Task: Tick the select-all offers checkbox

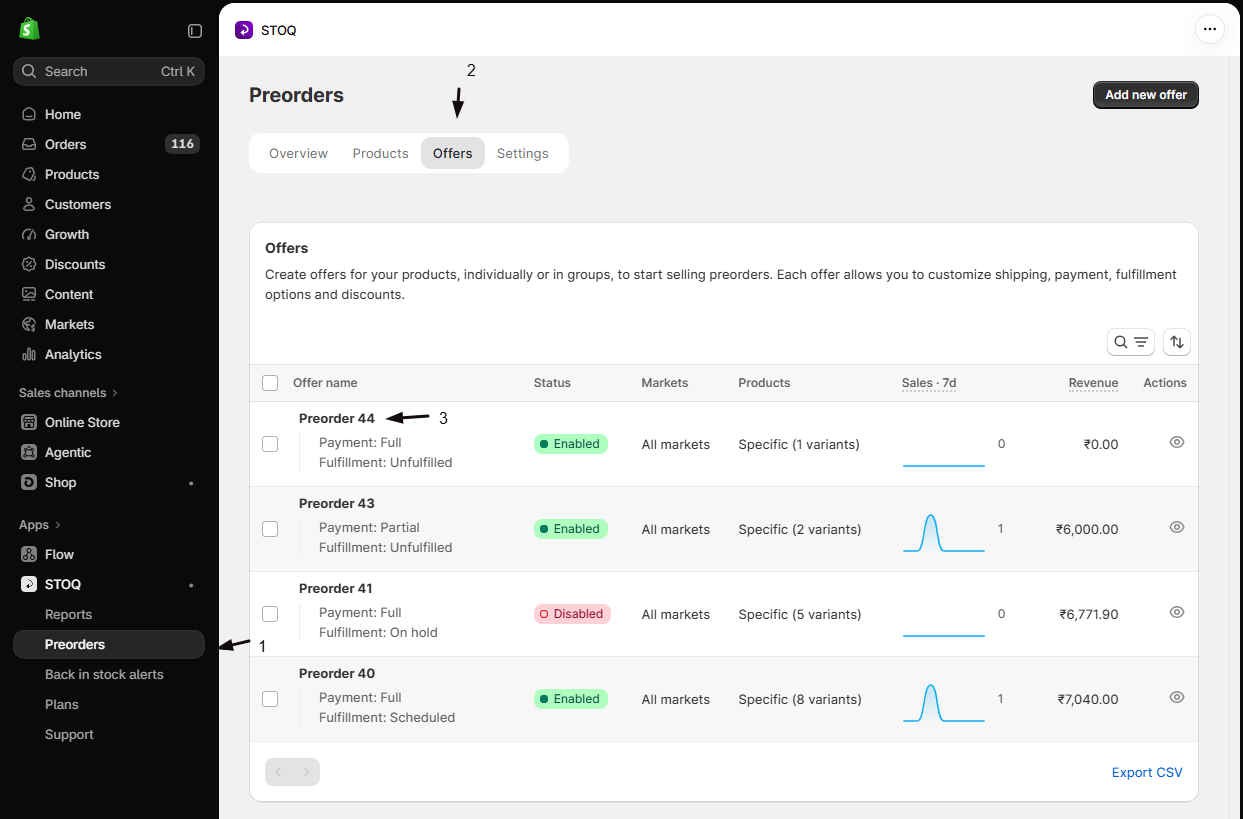Action: coord(270,383)
